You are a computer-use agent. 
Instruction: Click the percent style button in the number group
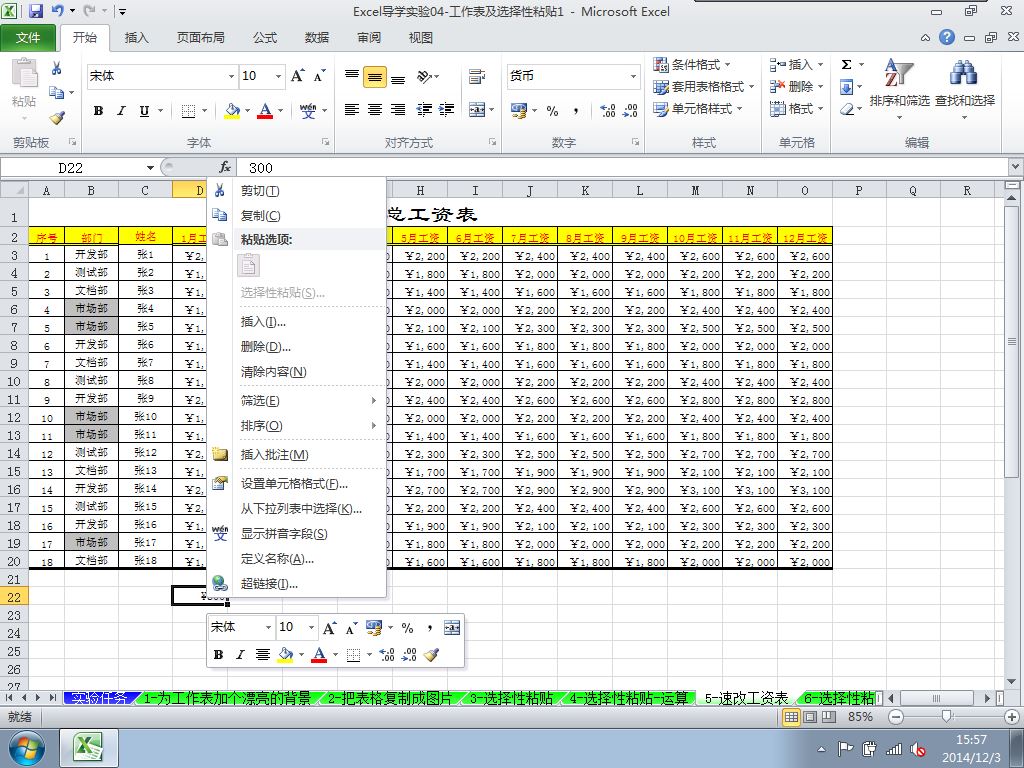pos(552,111)
